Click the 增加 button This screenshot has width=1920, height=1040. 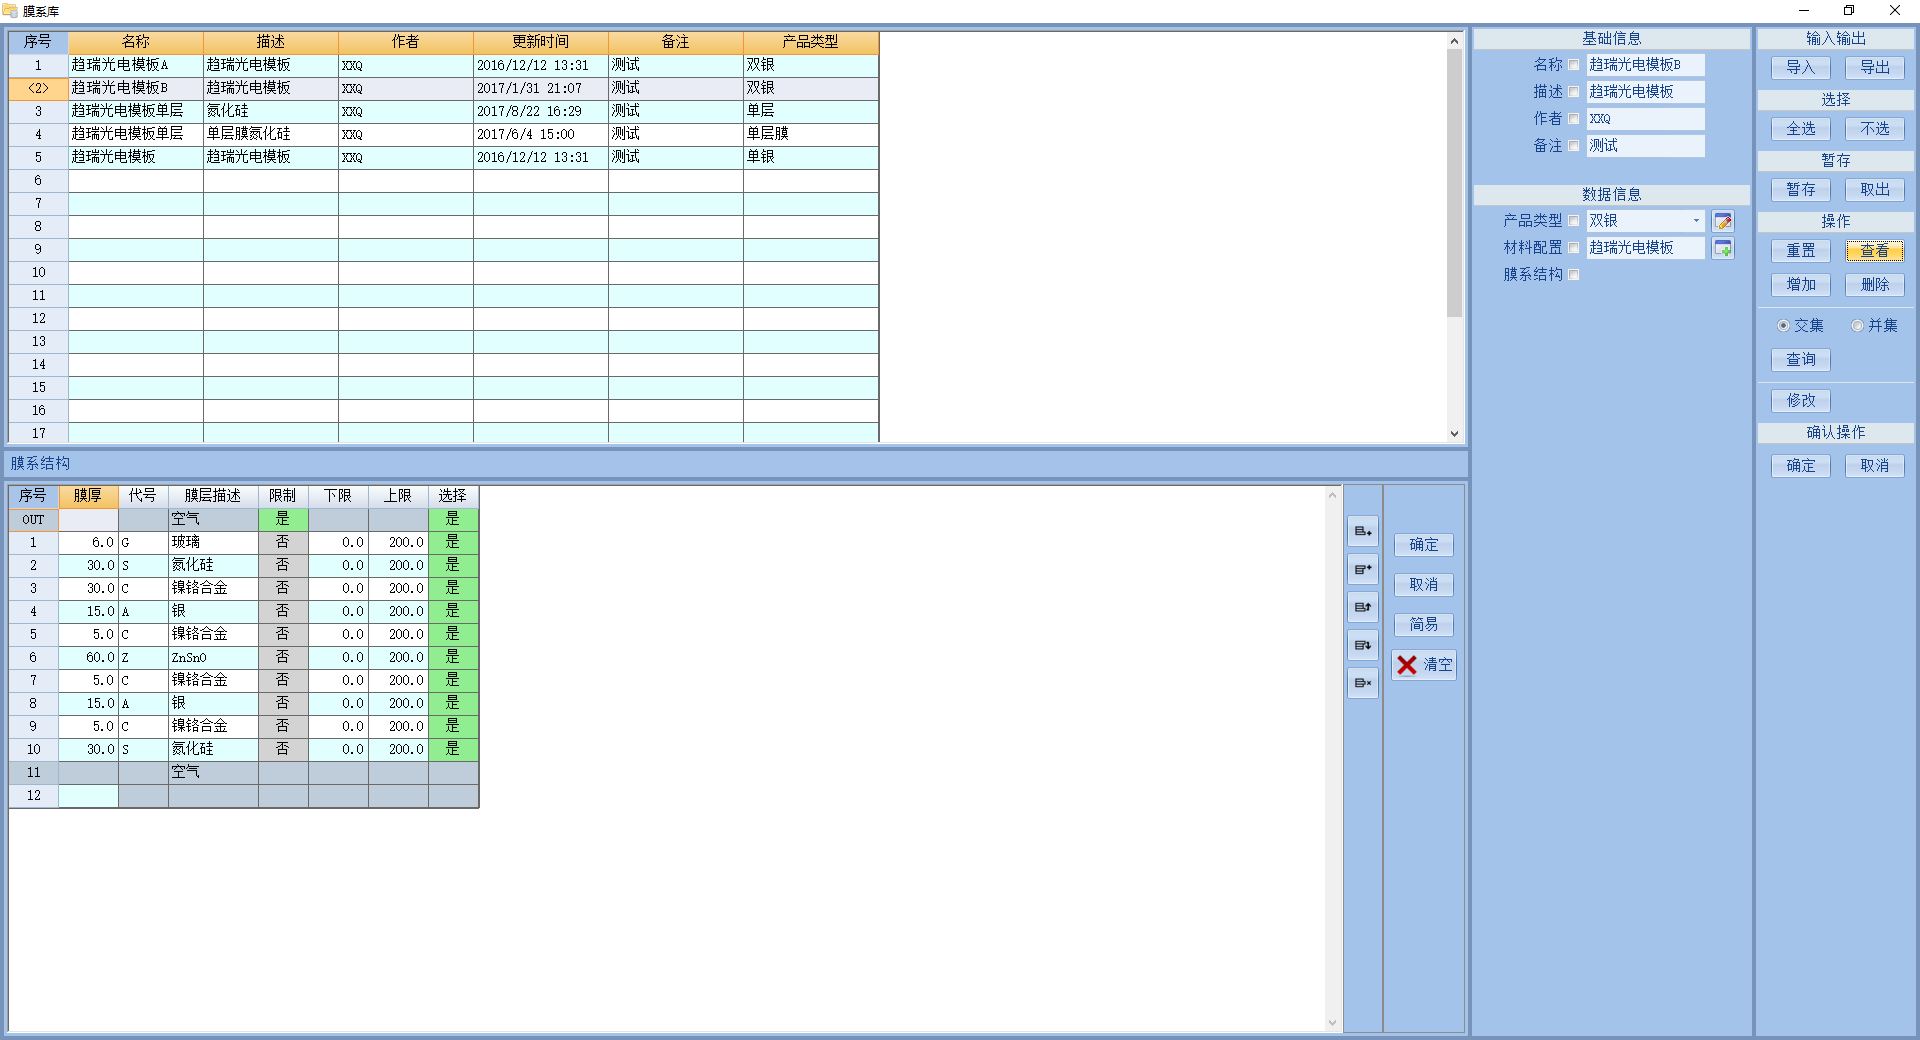pos(1801,285)
